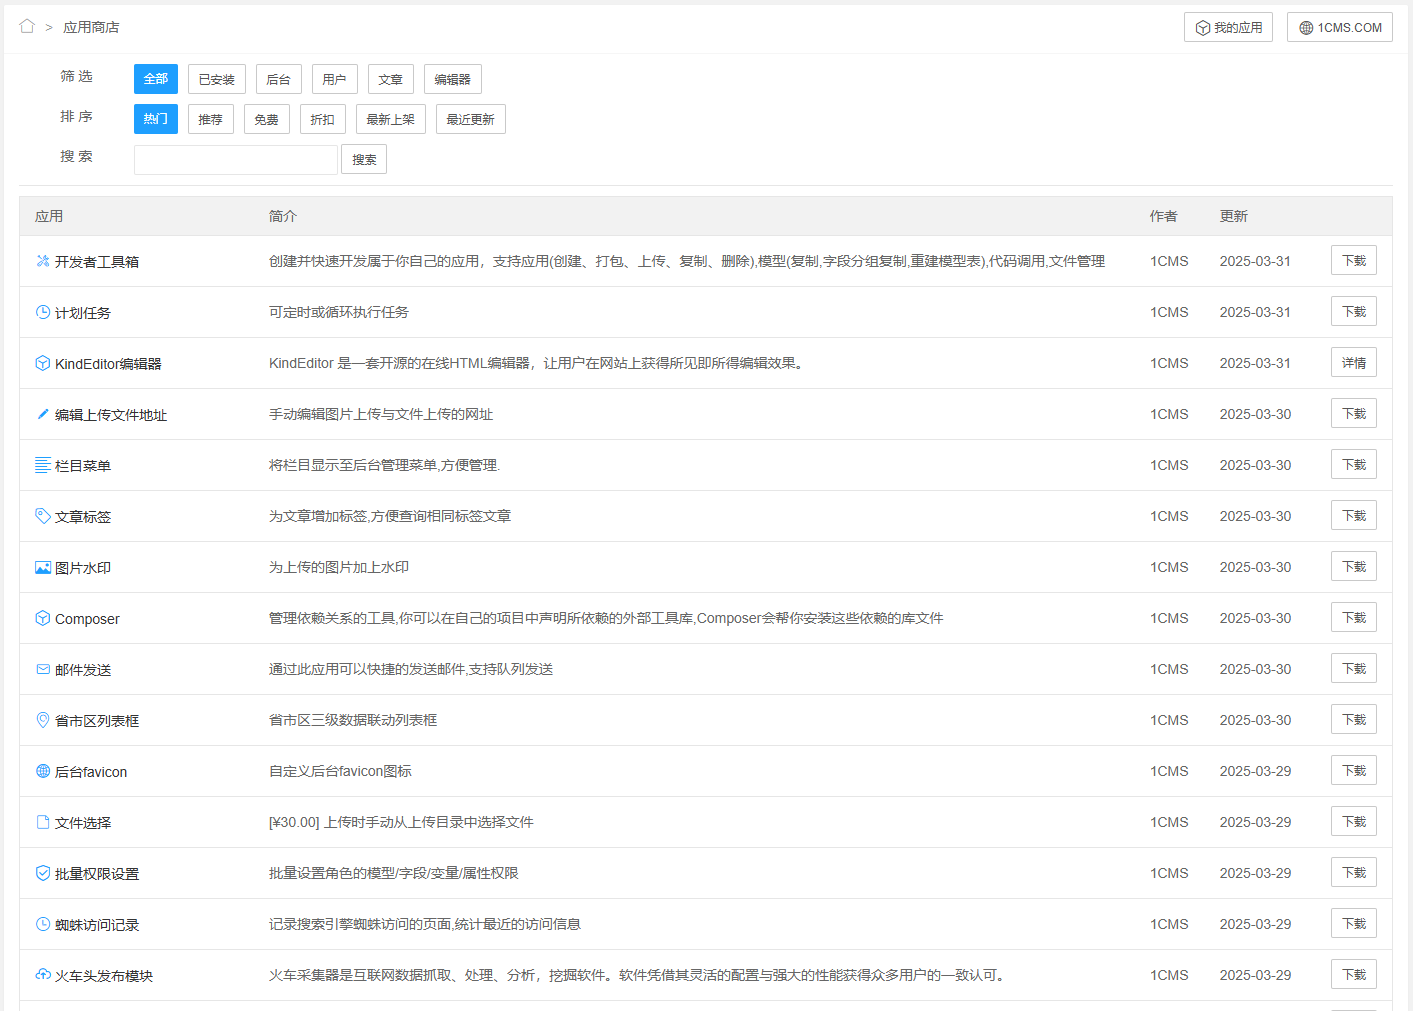Filter apps by 文章 category
Viewport: 1413px width, 1011px height.
tap(391, 79)
